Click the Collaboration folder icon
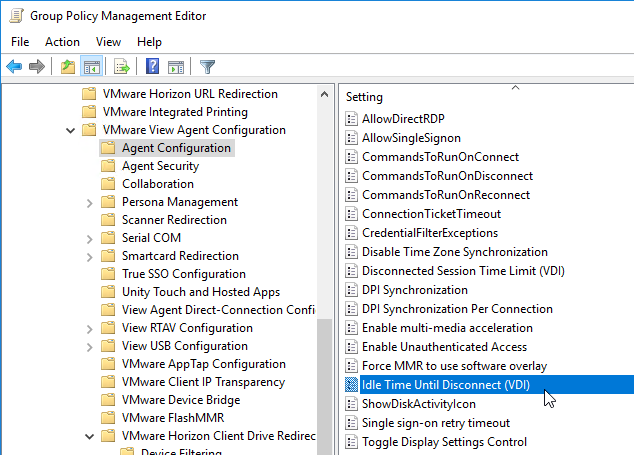 [108, 184]
